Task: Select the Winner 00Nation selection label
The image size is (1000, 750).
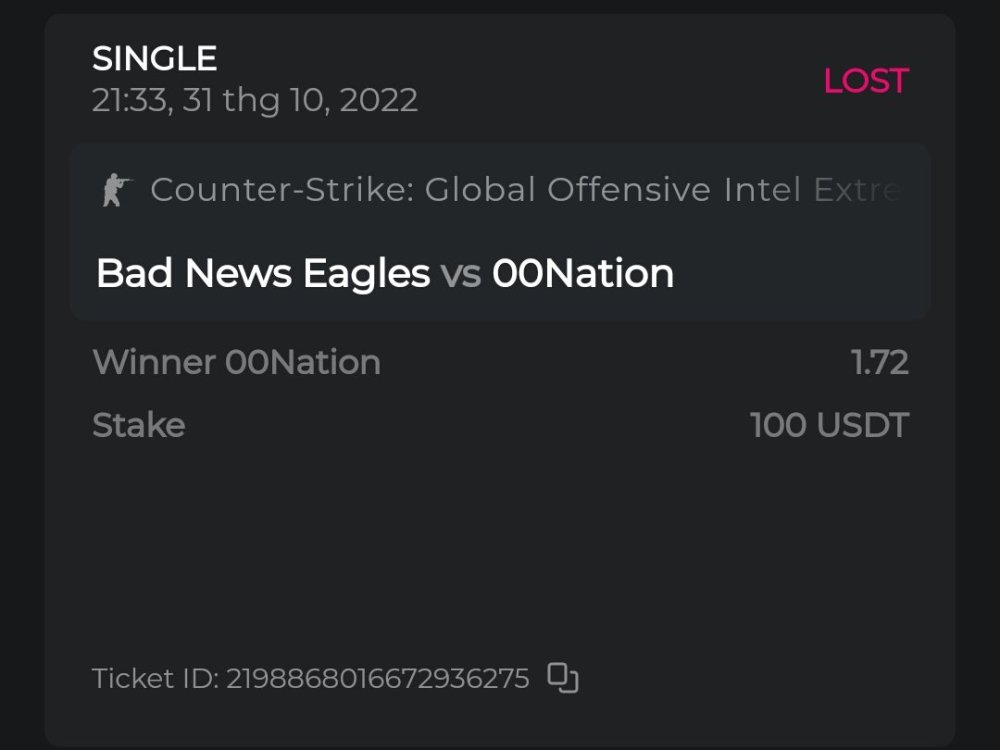Action: (236, 362)
